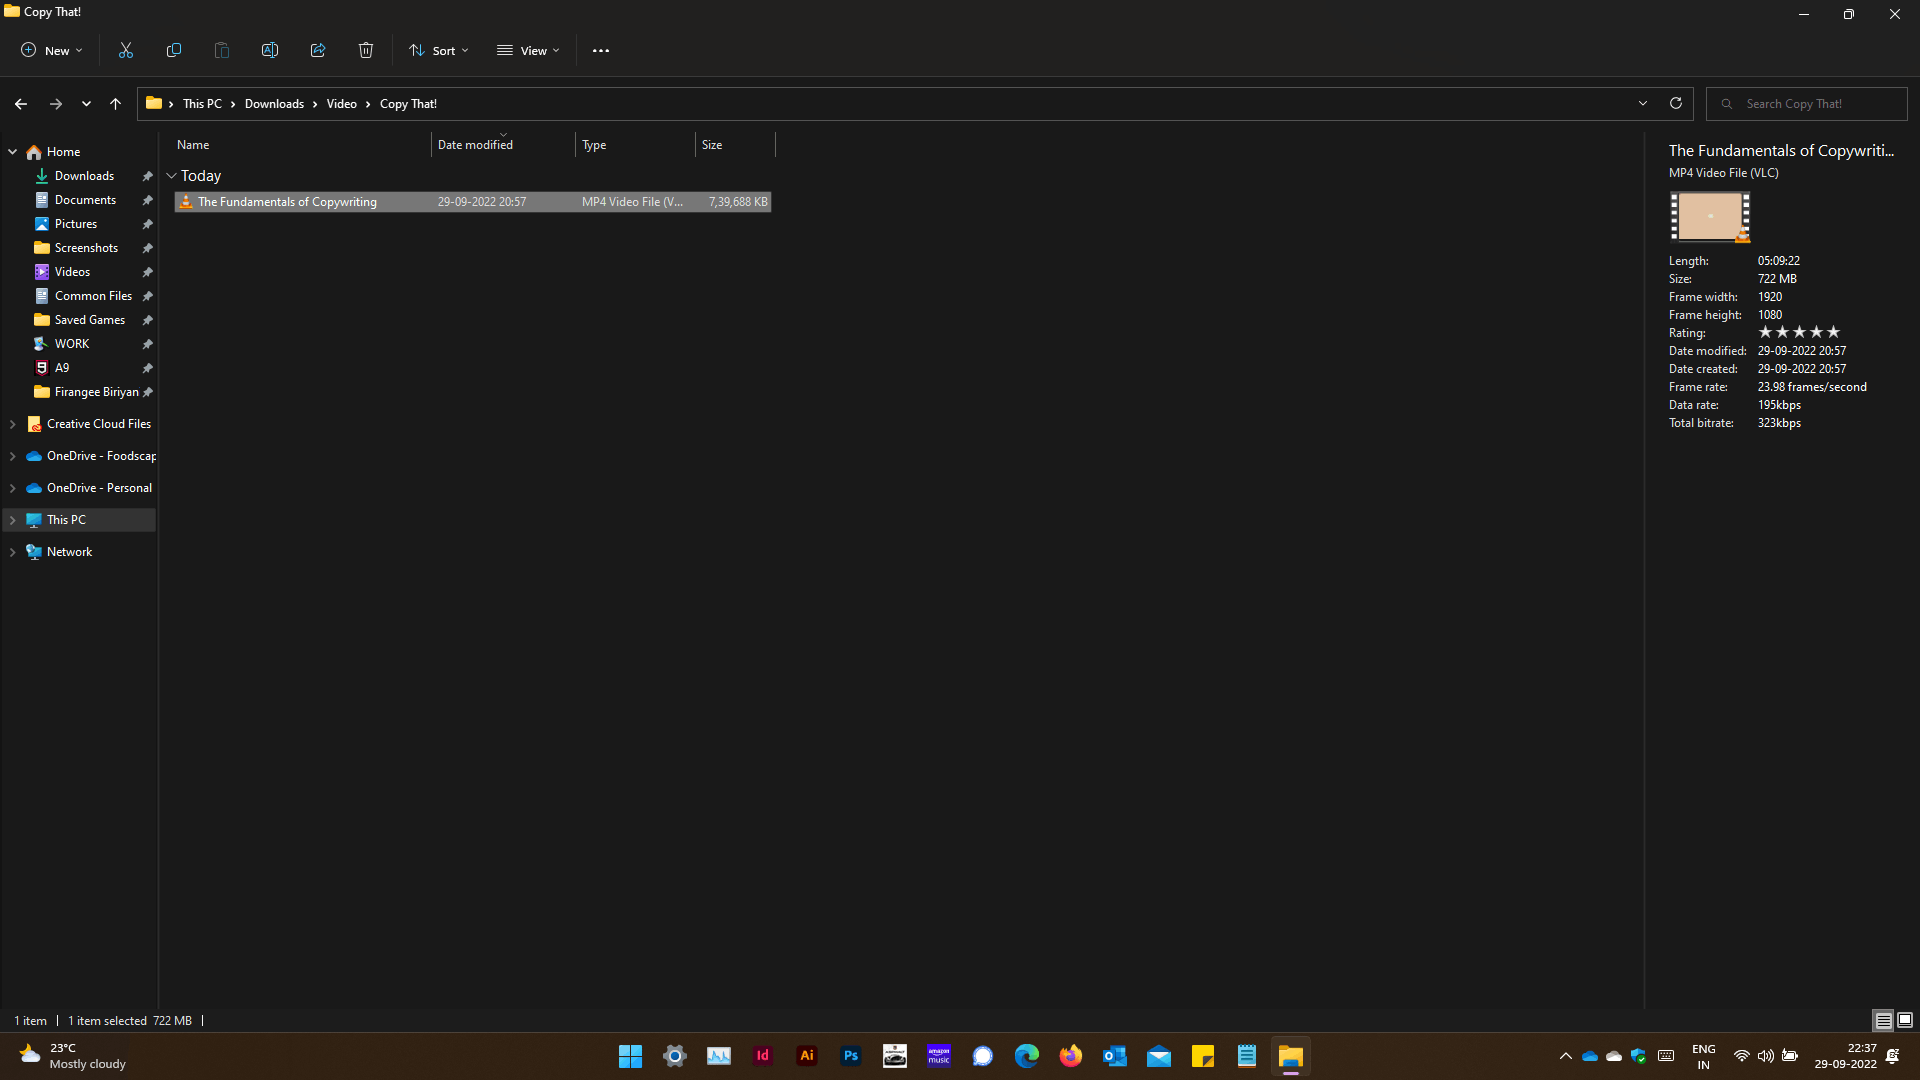Open Adobe InDesign from taskbar
This screenshot has height=1080, width=1920.
coord(763,1056)
